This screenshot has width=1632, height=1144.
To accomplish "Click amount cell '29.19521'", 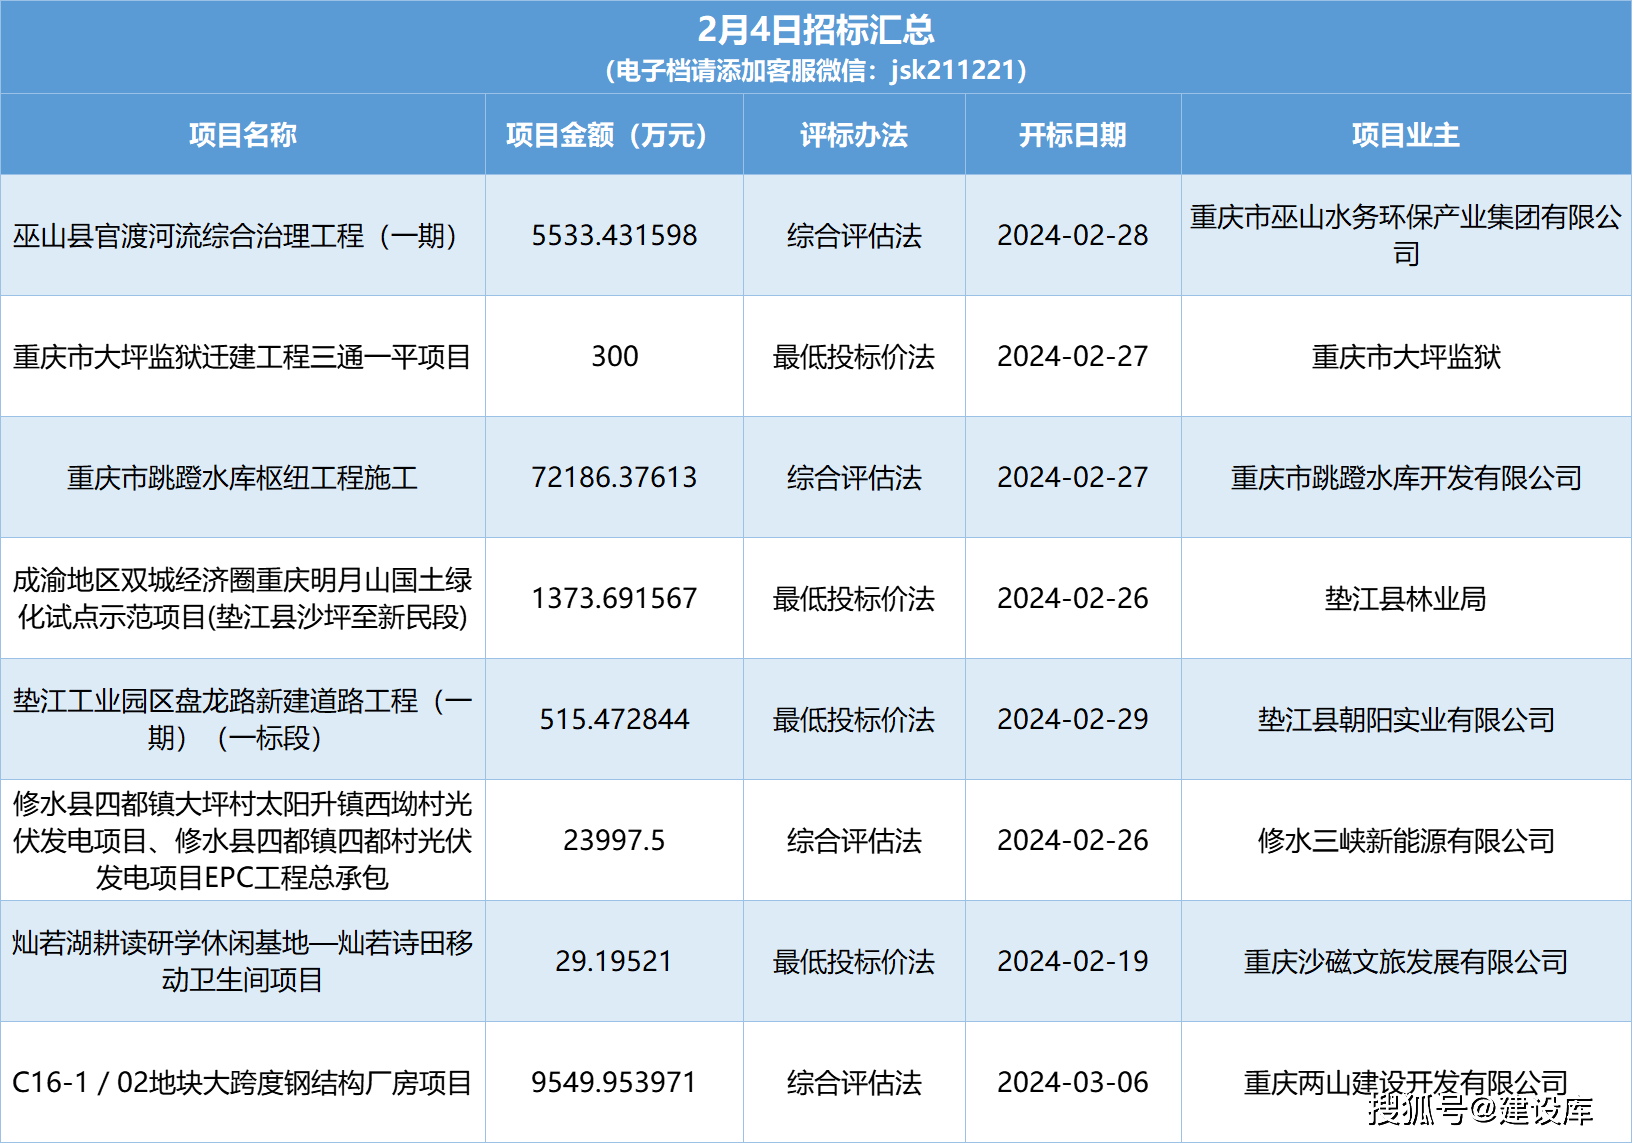I will pyautogui.click(x=614, y=962).
